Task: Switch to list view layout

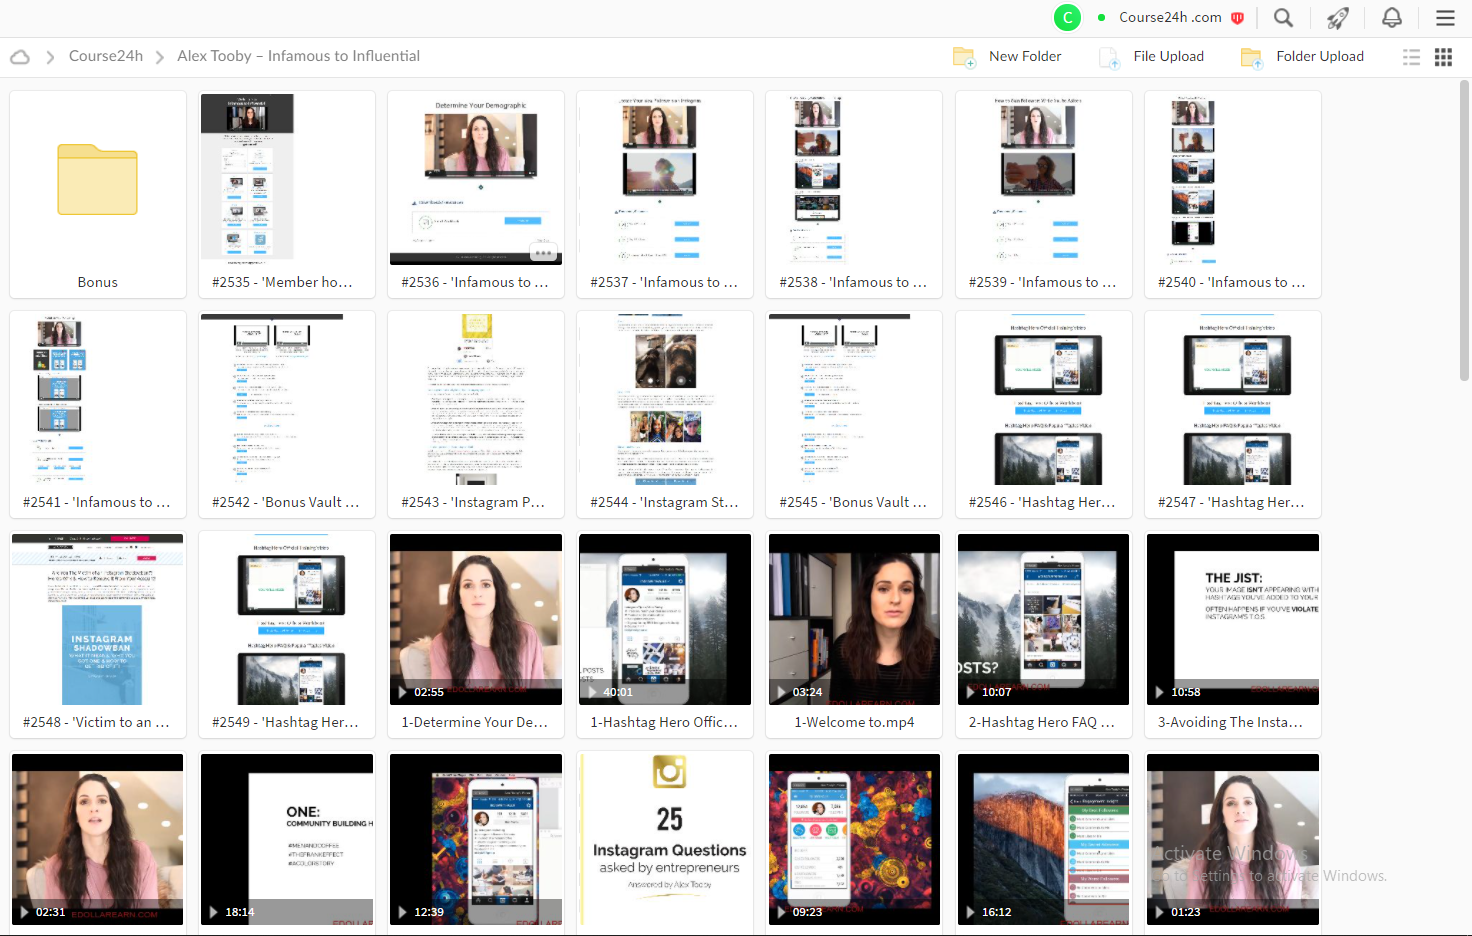Action: 1411,57
